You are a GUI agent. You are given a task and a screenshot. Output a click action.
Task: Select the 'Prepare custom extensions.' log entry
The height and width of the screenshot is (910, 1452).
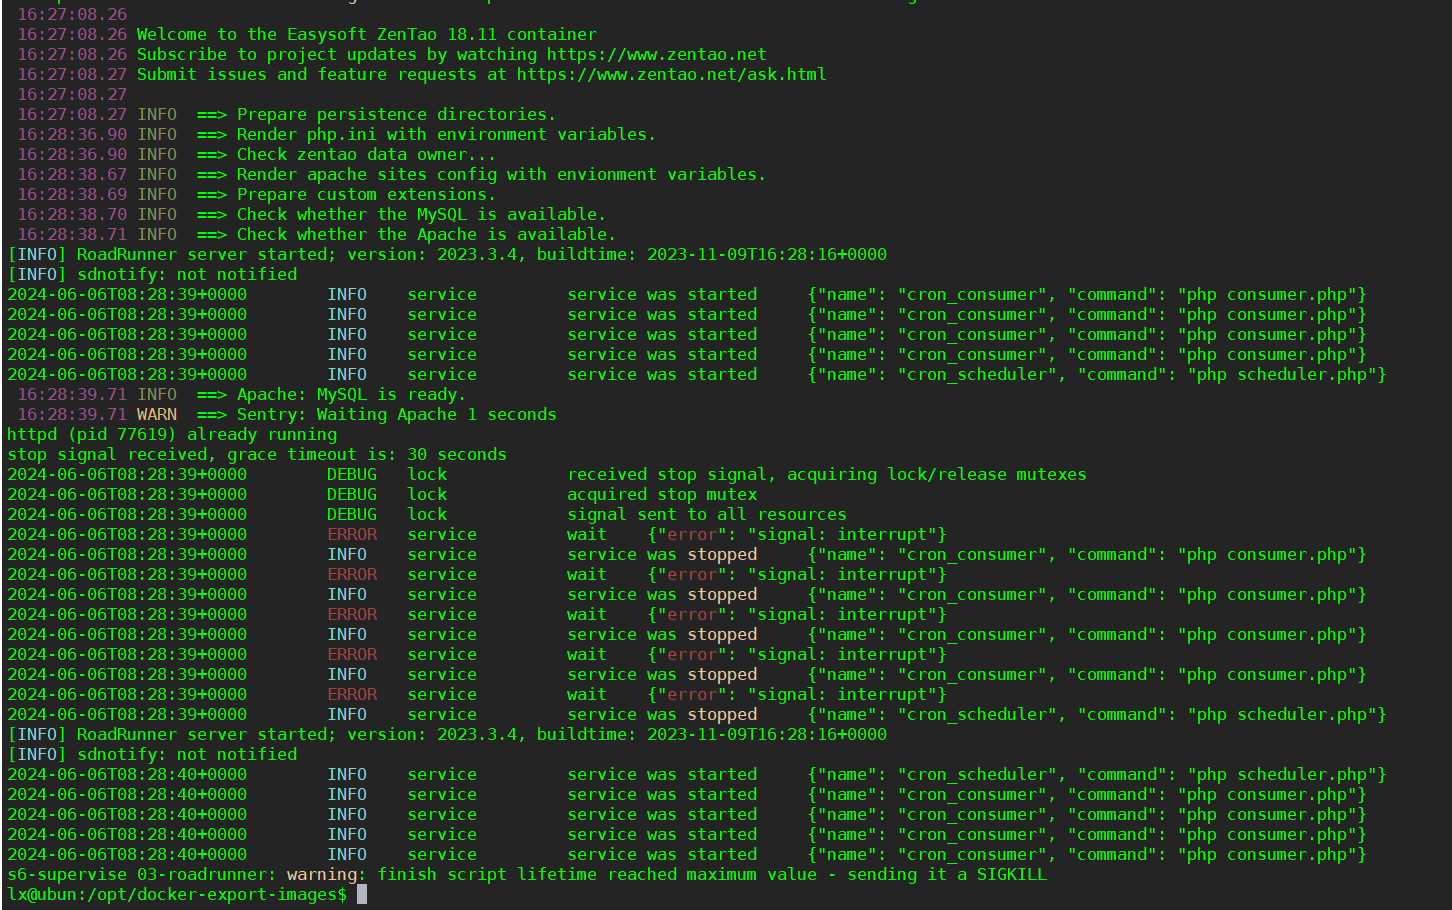[365, 195]
